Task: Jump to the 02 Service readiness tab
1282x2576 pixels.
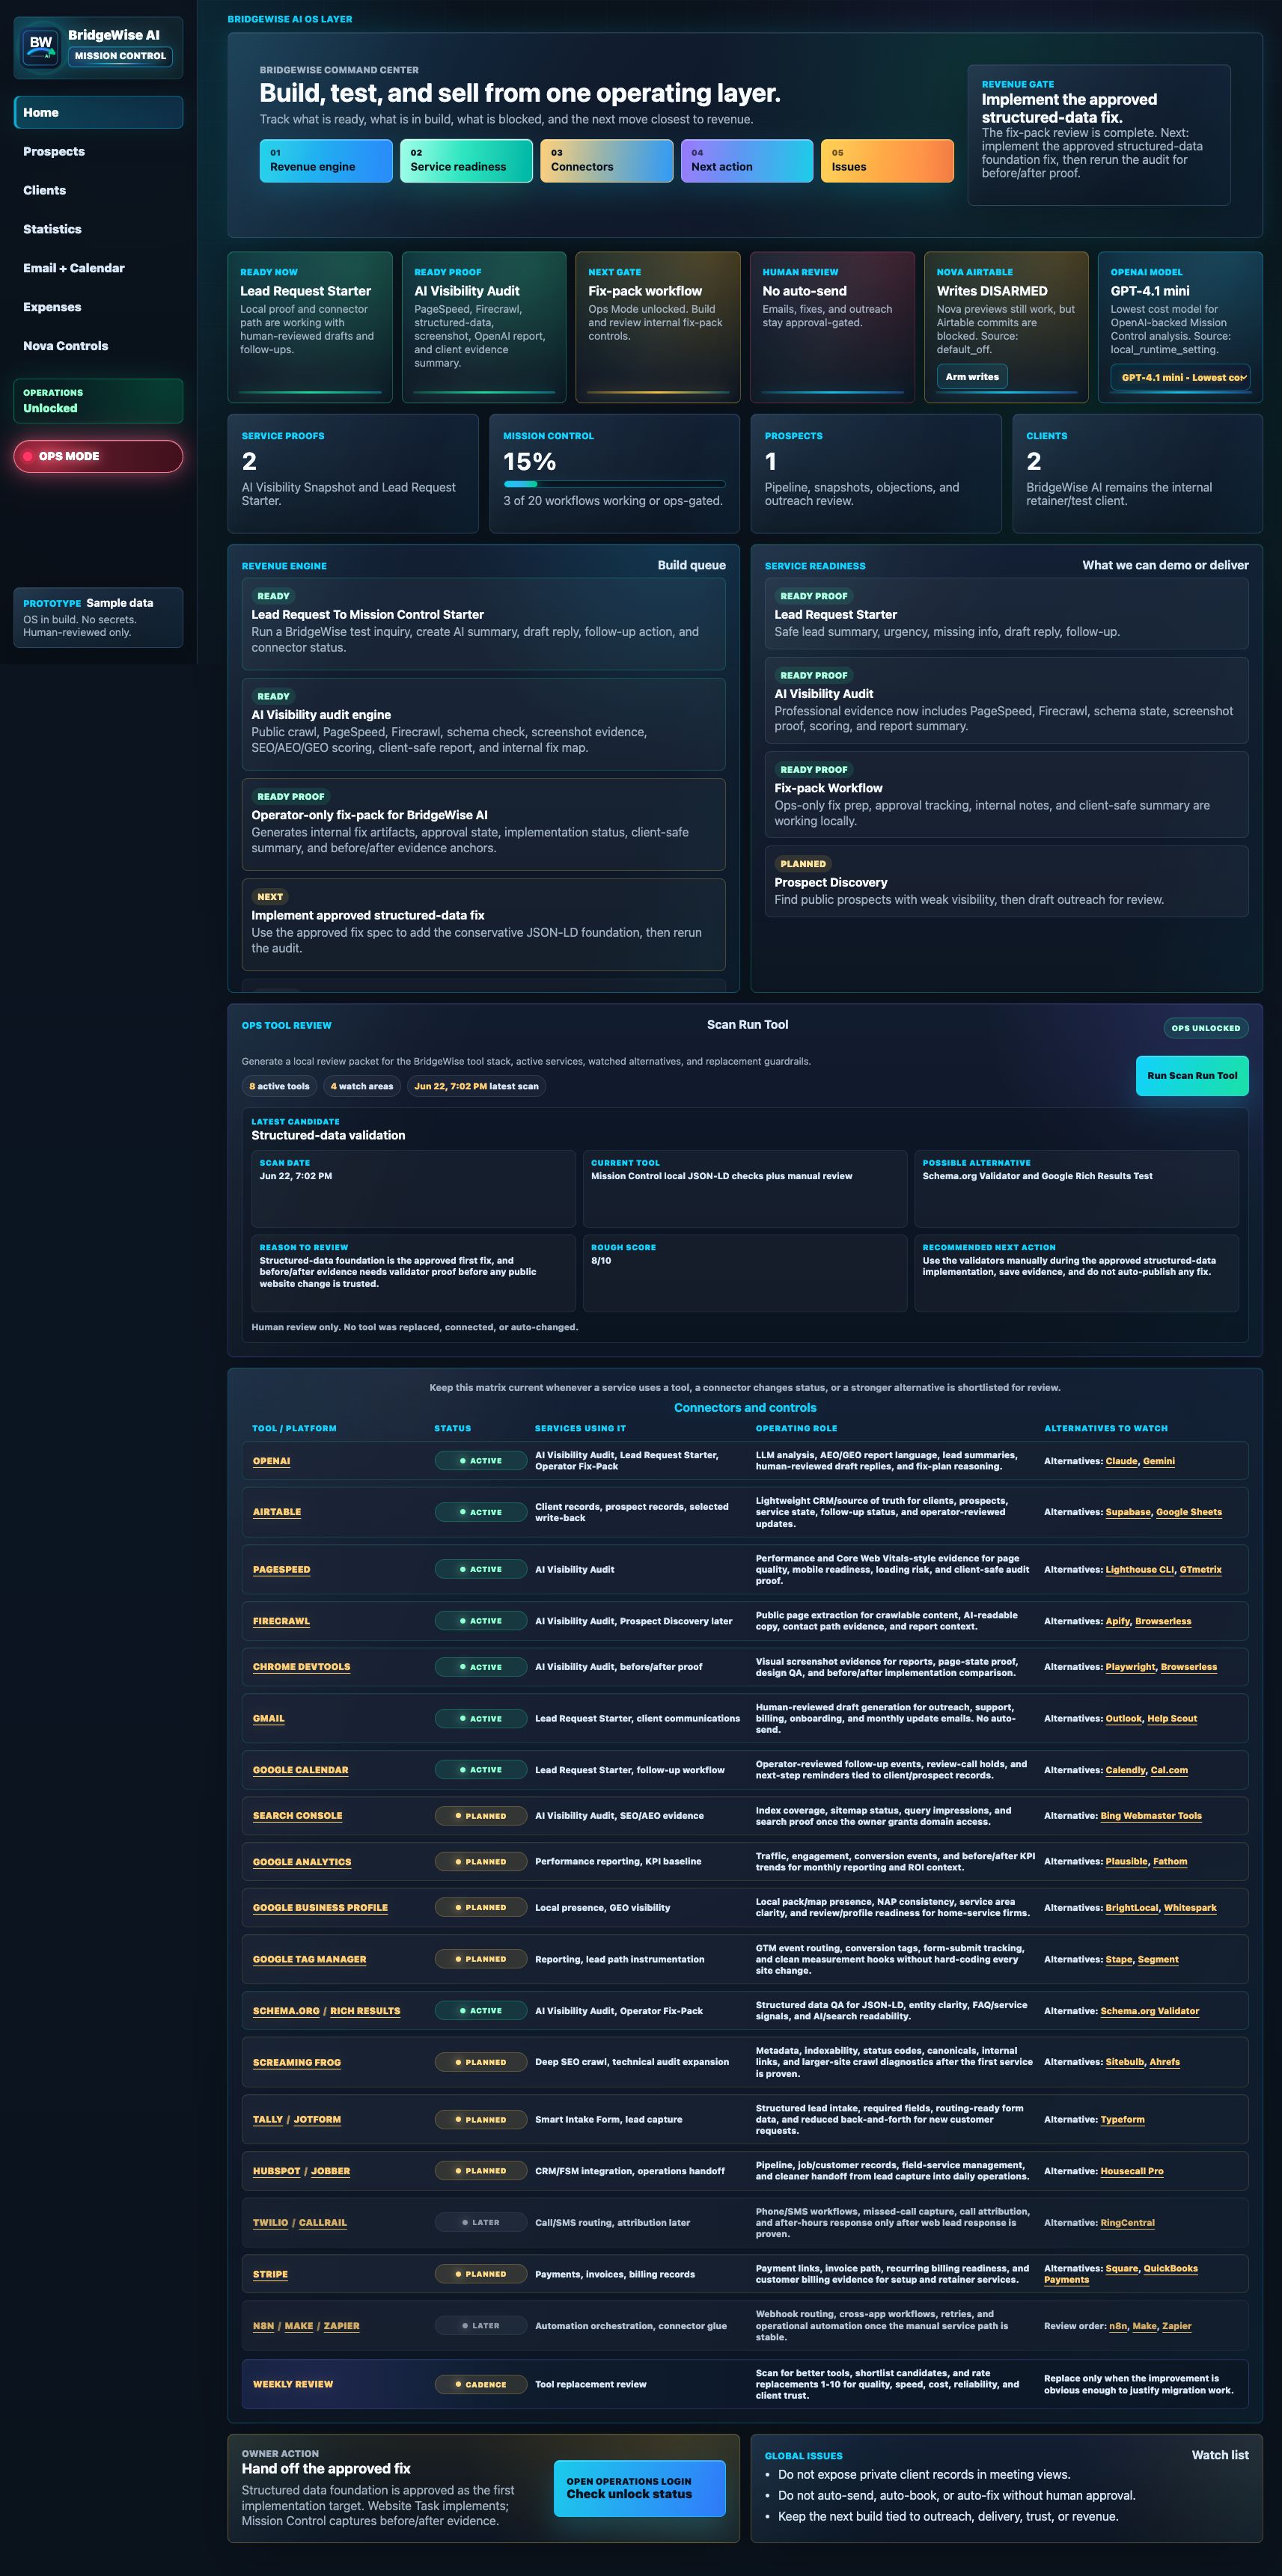Action: coord(466,160)
